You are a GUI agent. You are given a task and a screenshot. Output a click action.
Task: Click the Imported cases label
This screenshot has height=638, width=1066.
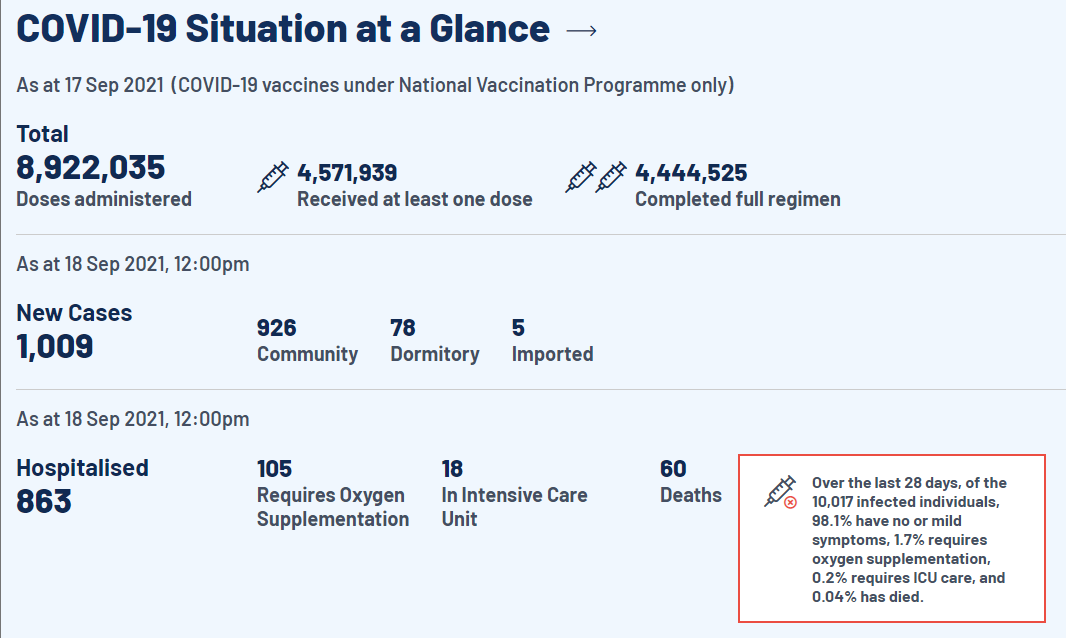point(552,354)
